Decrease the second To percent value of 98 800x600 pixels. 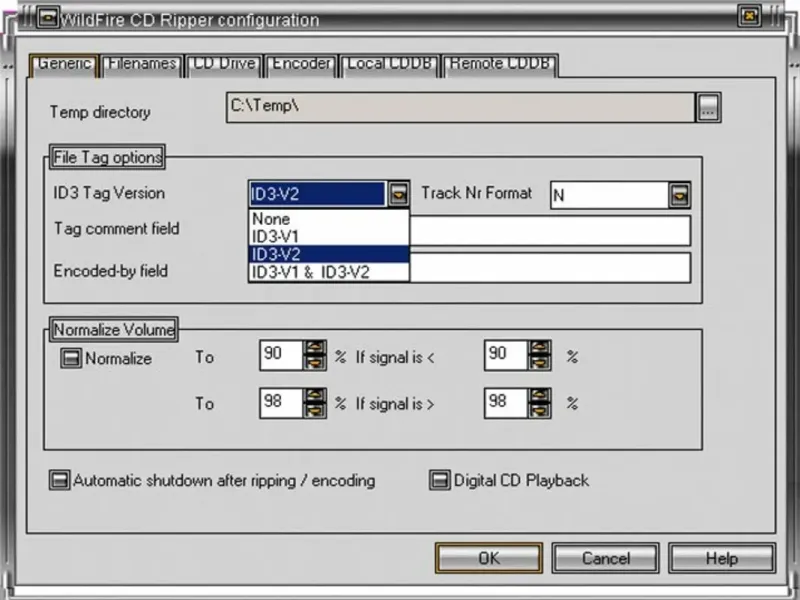[315, 410]
